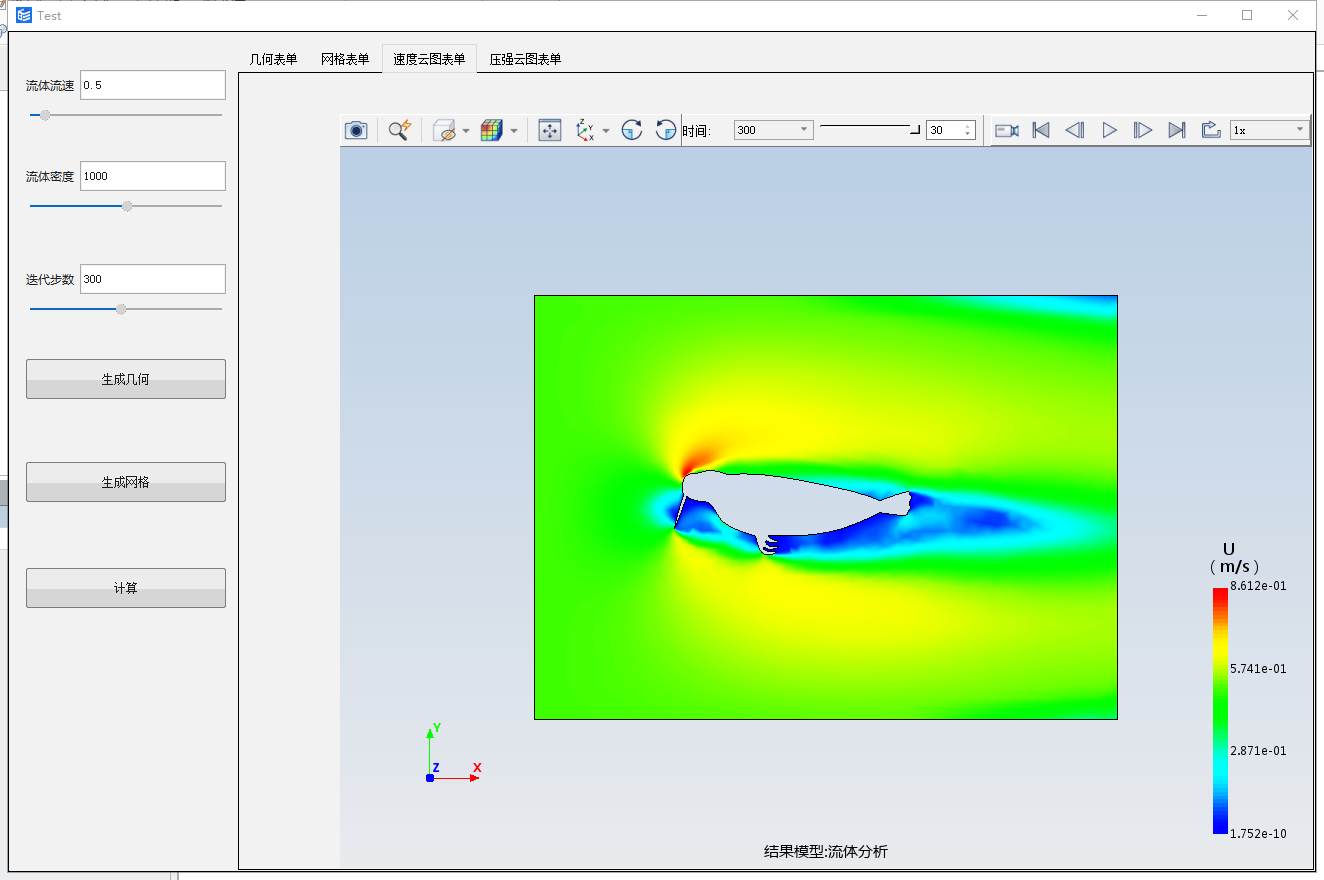The image size is (1324, 880).
Task: Switch to the 网格表单 tab
Action: [345, 59]
